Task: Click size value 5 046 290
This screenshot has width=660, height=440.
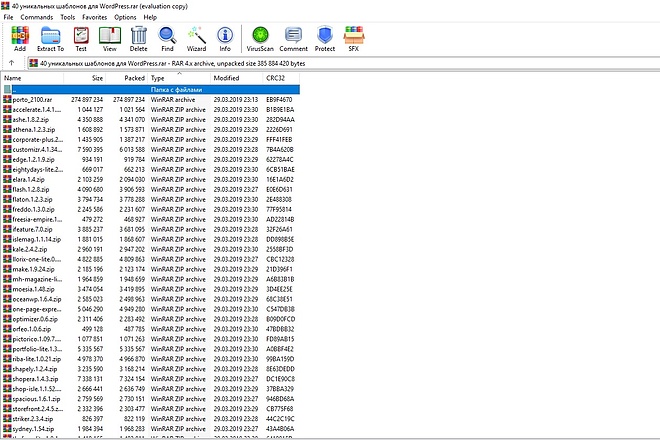Action: [90, 309]
